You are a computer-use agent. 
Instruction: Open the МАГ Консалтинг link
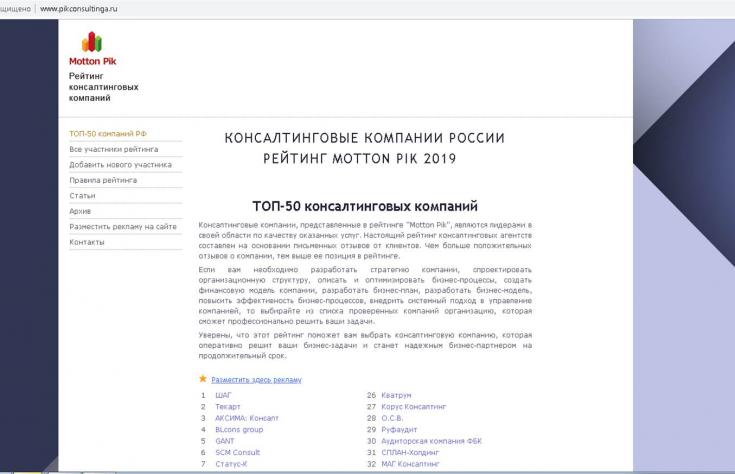[x=411, y=464]
